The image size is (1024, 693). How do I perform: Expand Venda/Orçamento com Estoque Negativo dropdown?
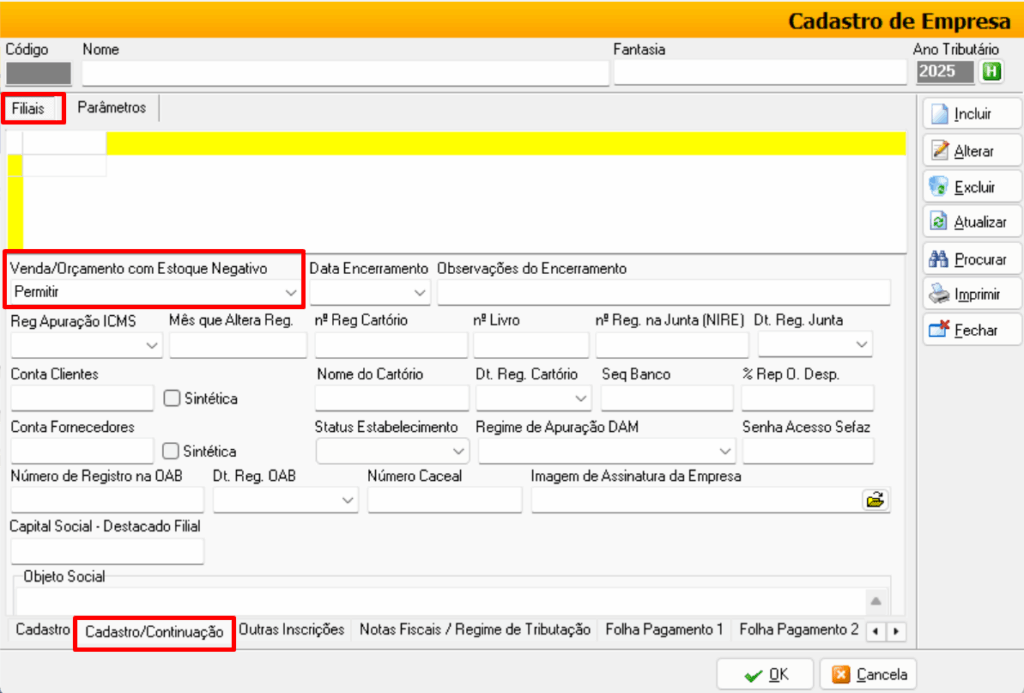pyautogui.click(x=291, y=293)
